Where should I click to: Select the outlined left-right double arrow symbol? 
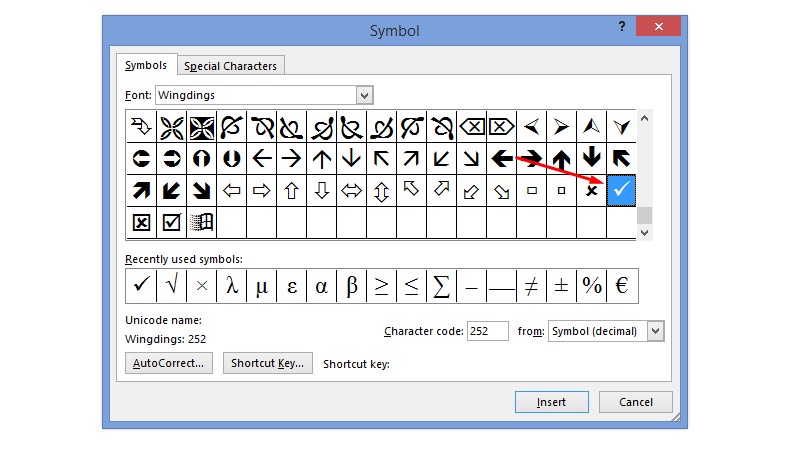[352, 190]
